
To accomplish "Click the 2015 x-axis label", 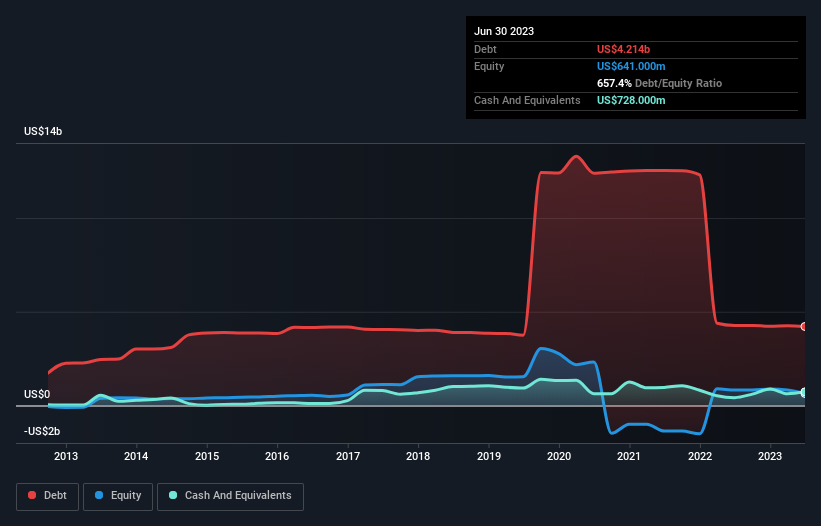I will tap(207, 456).
